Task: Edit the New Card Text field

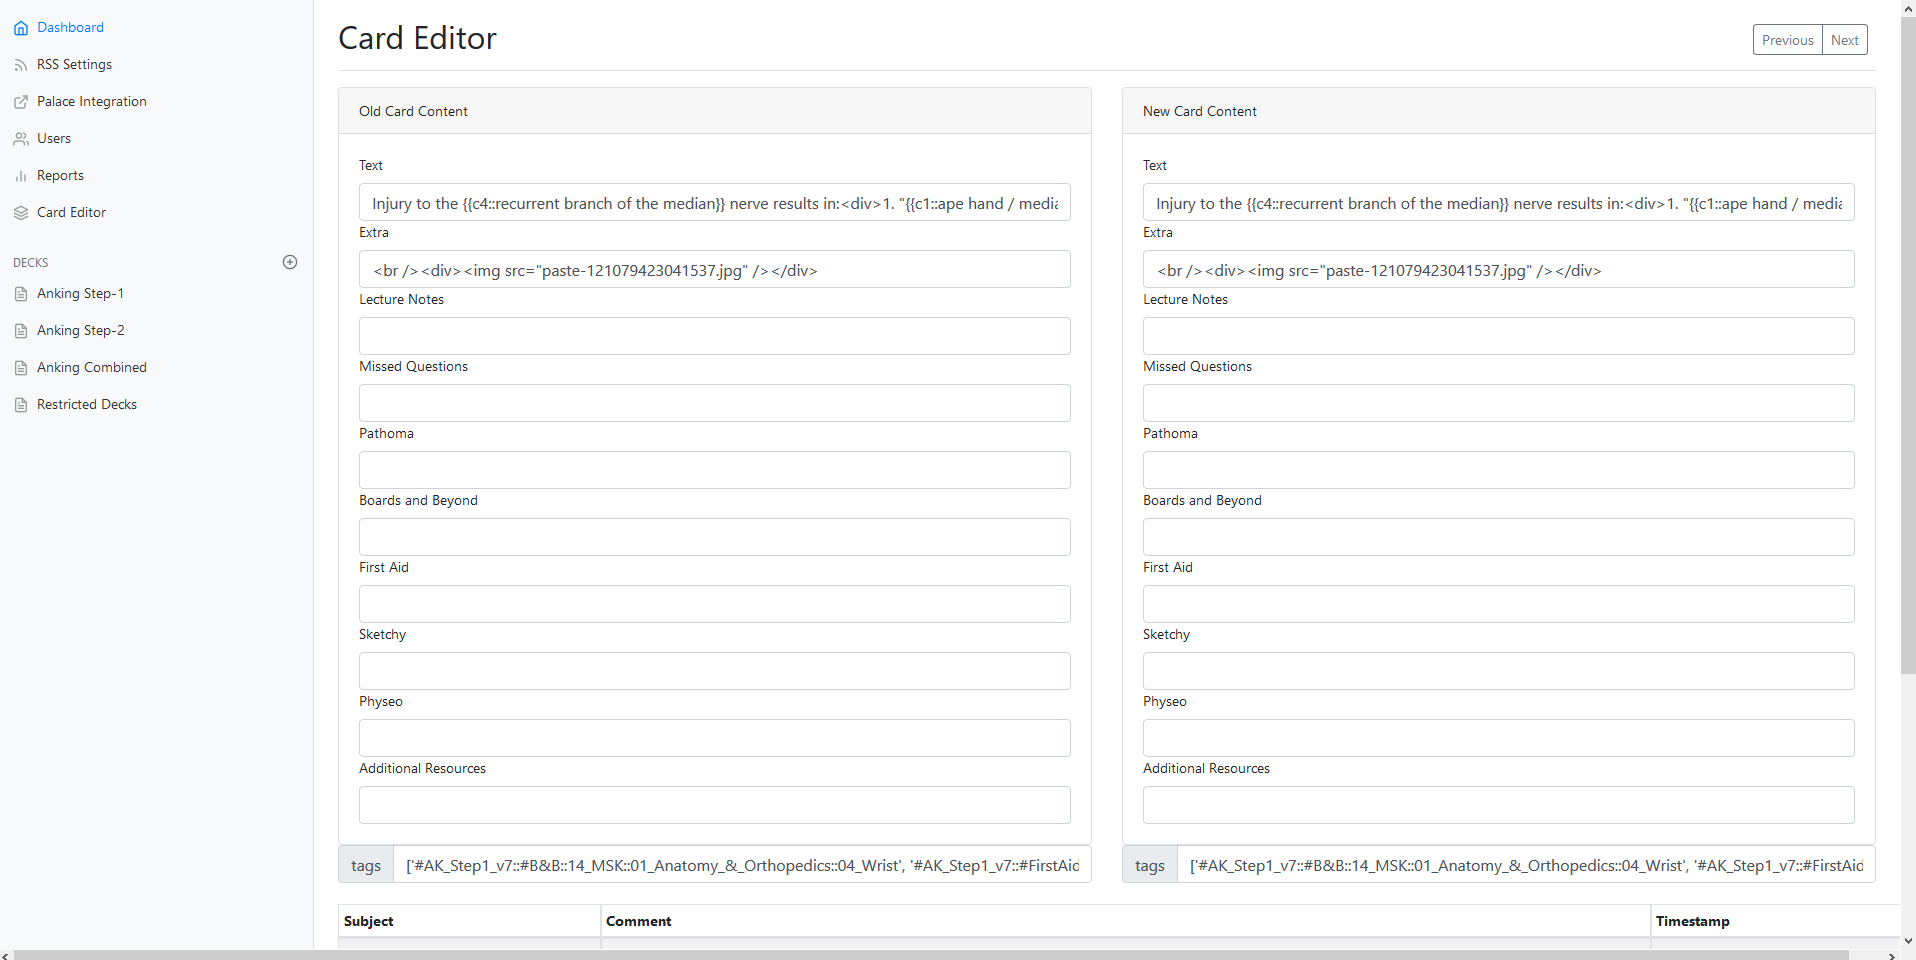Action: coord(1498,203)
